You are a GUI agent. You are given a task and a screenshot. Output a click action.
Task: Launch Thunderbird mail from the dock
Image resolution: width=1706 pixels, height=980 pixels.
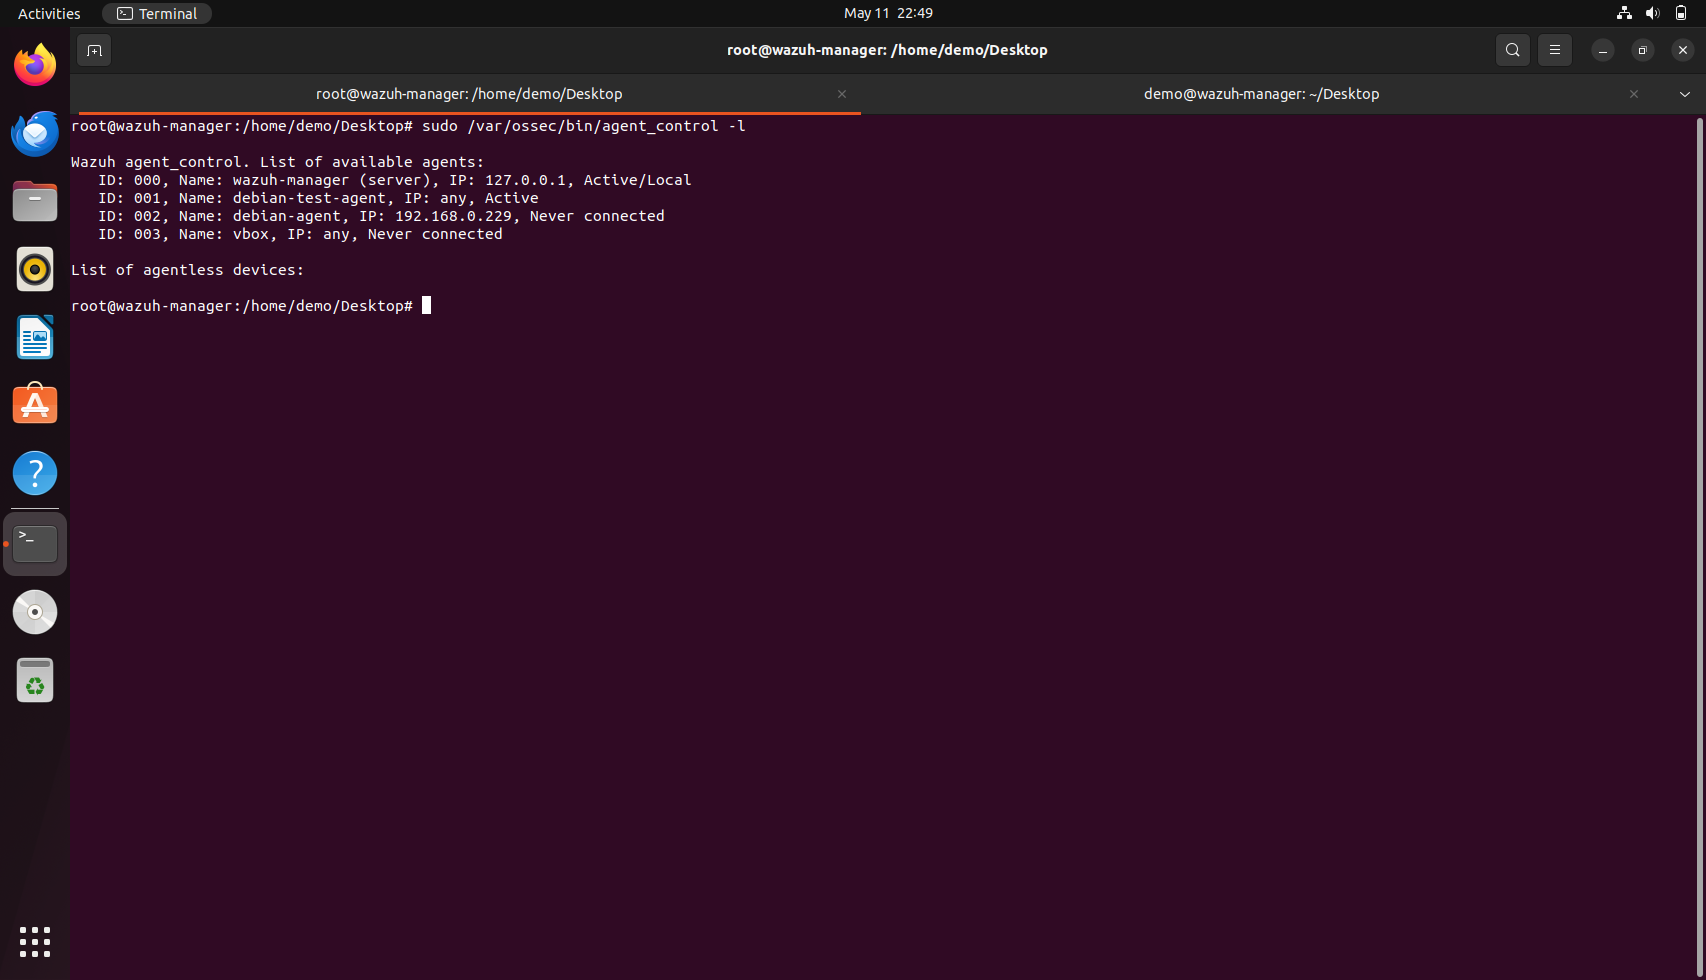(x=35, y=133)
